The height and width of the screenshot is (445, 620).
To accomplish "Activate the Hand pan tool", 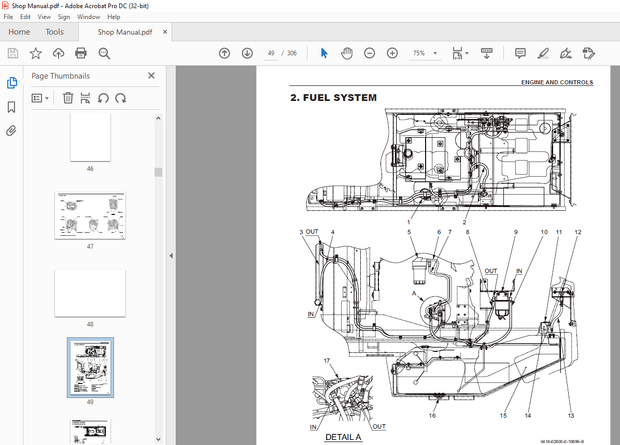I will [x=347, y=53].
